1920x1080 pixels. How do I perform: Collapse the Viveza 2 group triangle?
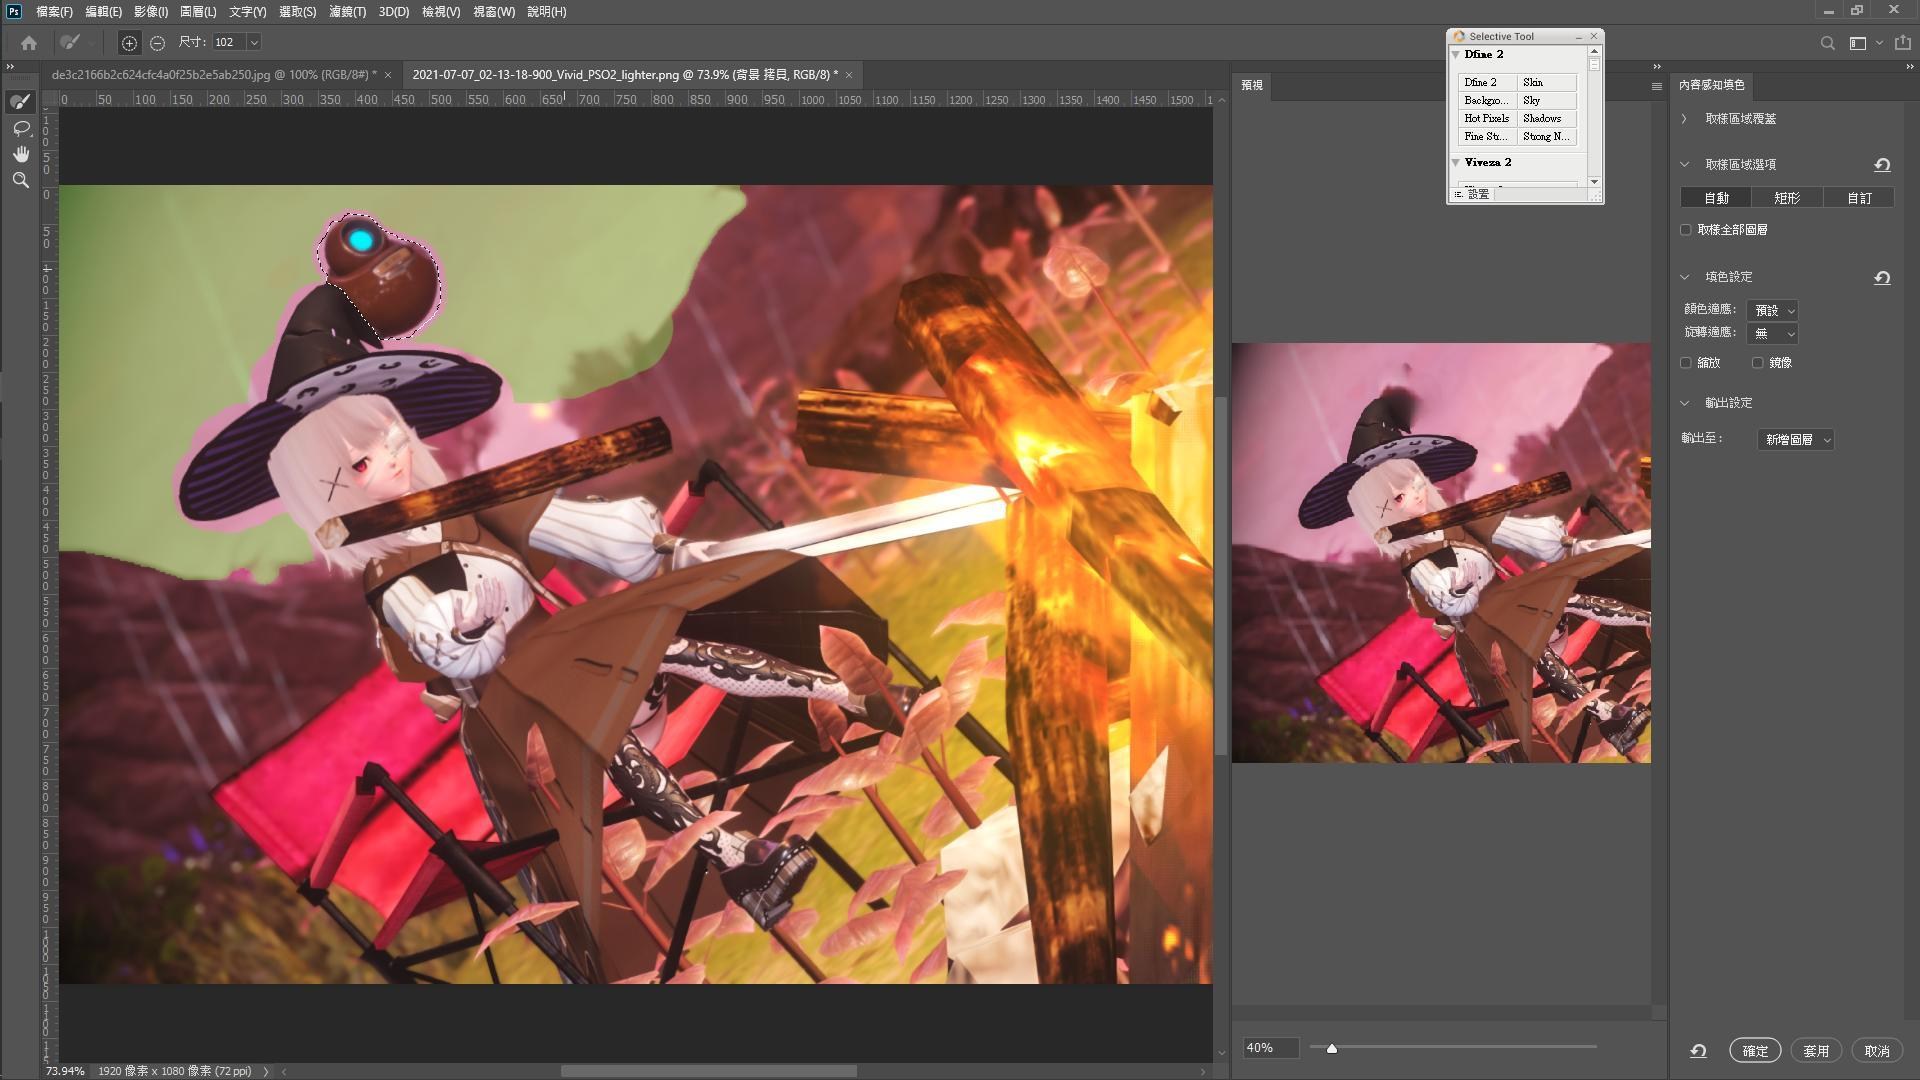1456,163
